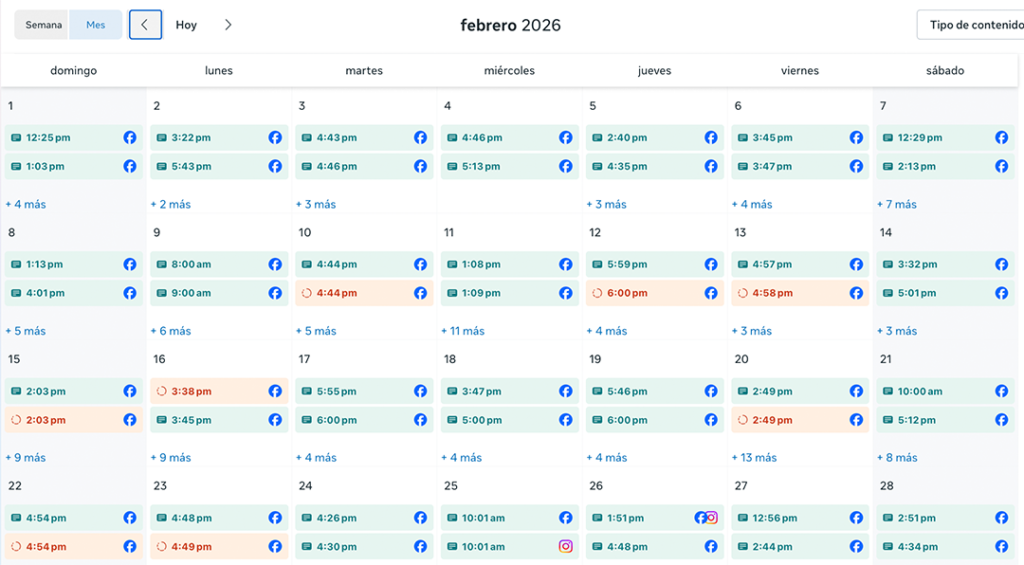Open the Tipo de contenido dropdown
The image size is (1024, 565).
(969, 25)
